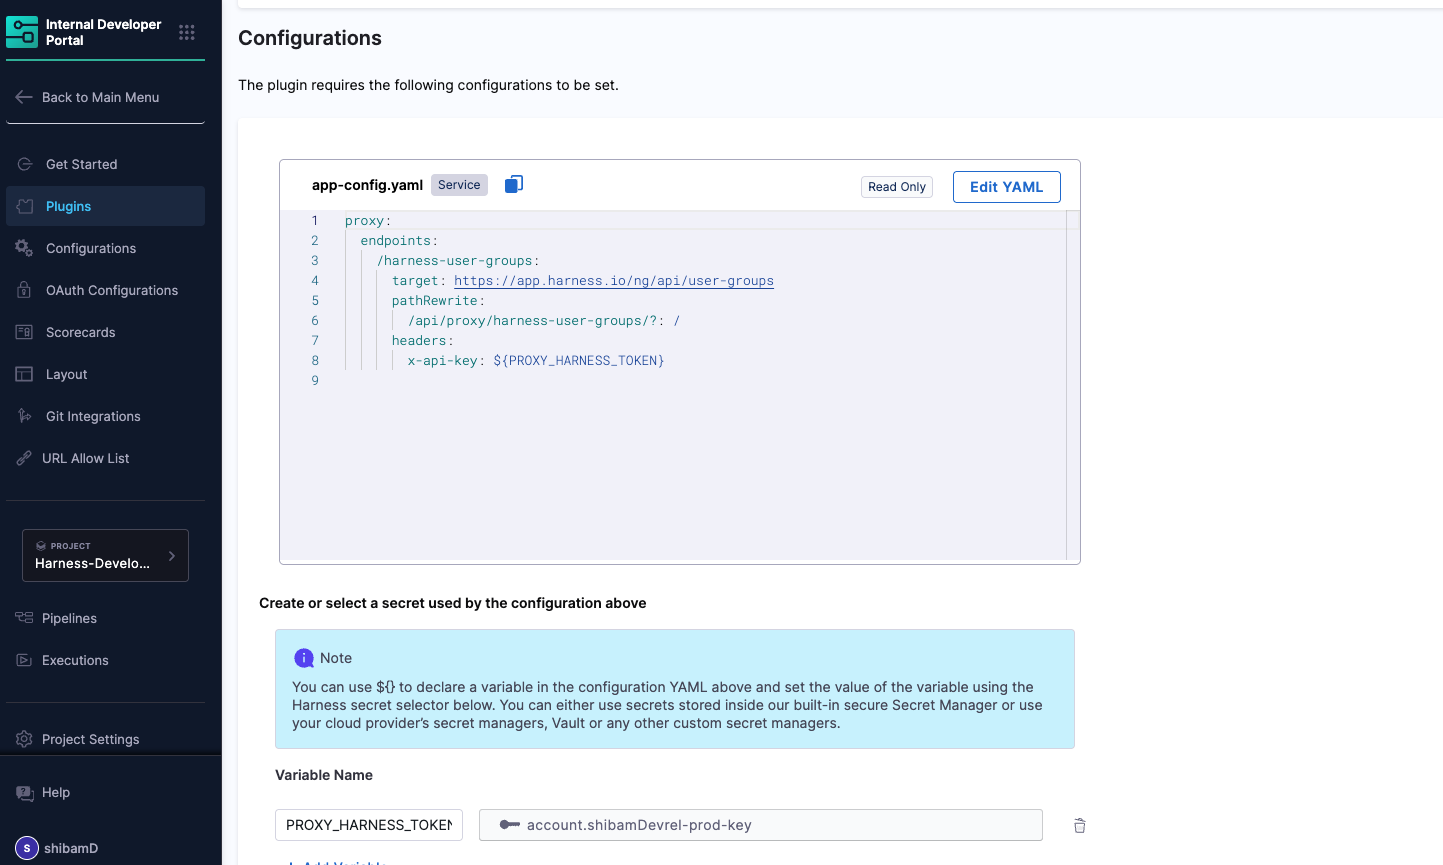Open Pipelines from the sidebar
Image resolution: width=1443 pixels, height=865 pixels.
tap(69, 618)
